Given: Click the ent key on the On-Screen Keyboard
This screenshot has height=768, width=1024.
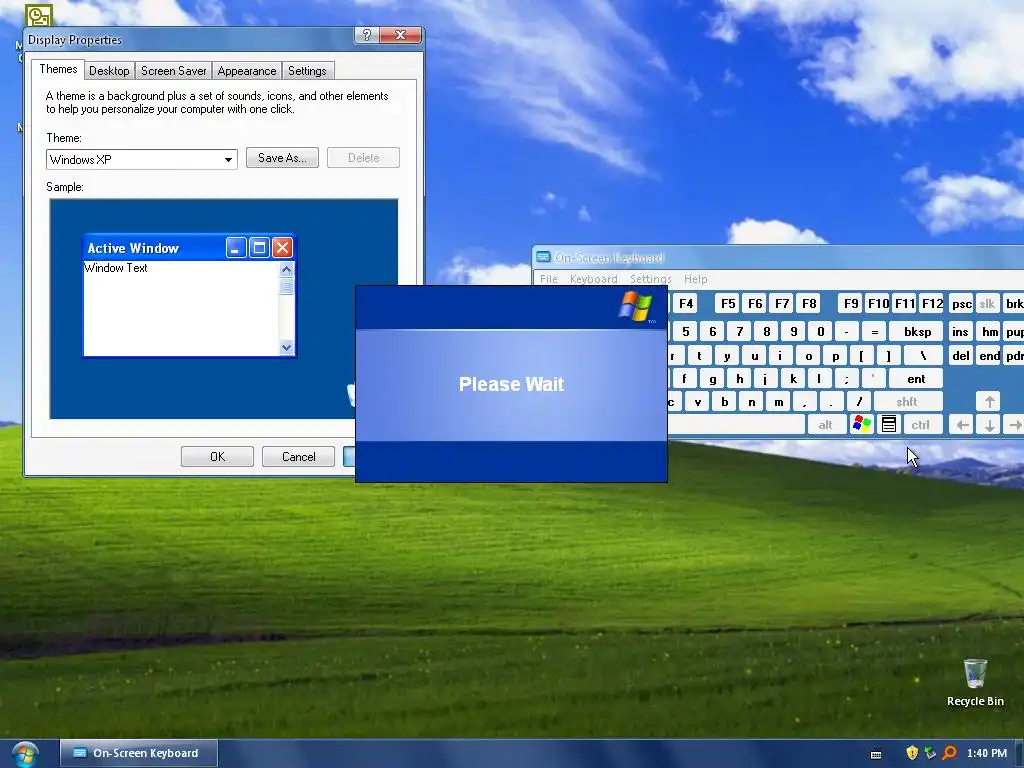Looking at the screenshot, I should click(x=916, y=379).
